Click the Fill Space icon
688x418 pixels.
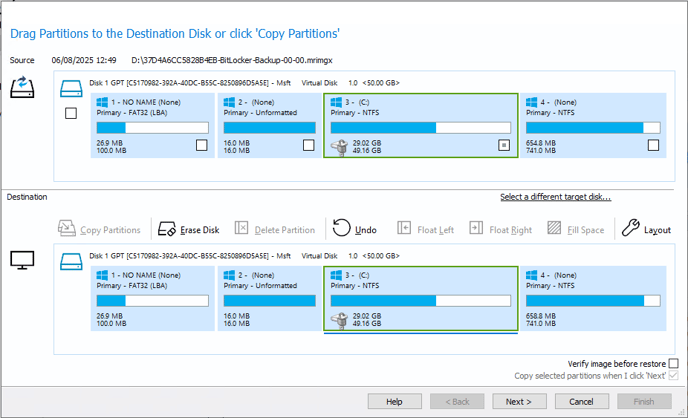point(554,228)
